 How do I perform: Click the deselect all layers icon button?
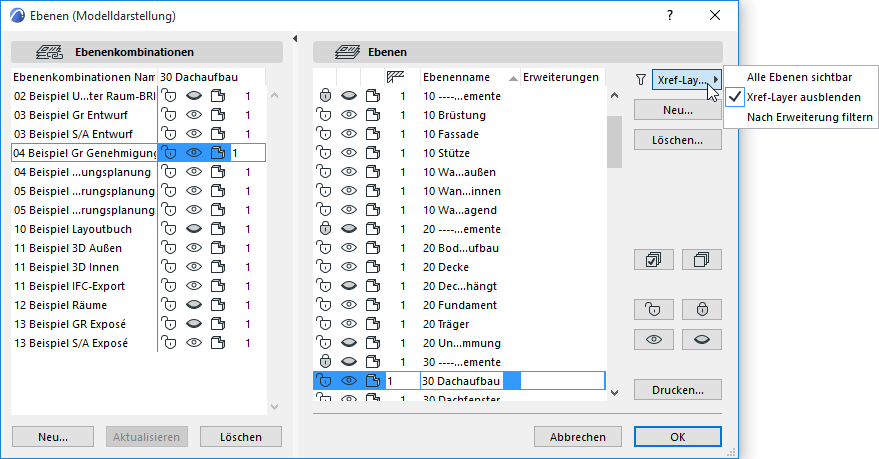pyautogui.click(x=701, y=259)
